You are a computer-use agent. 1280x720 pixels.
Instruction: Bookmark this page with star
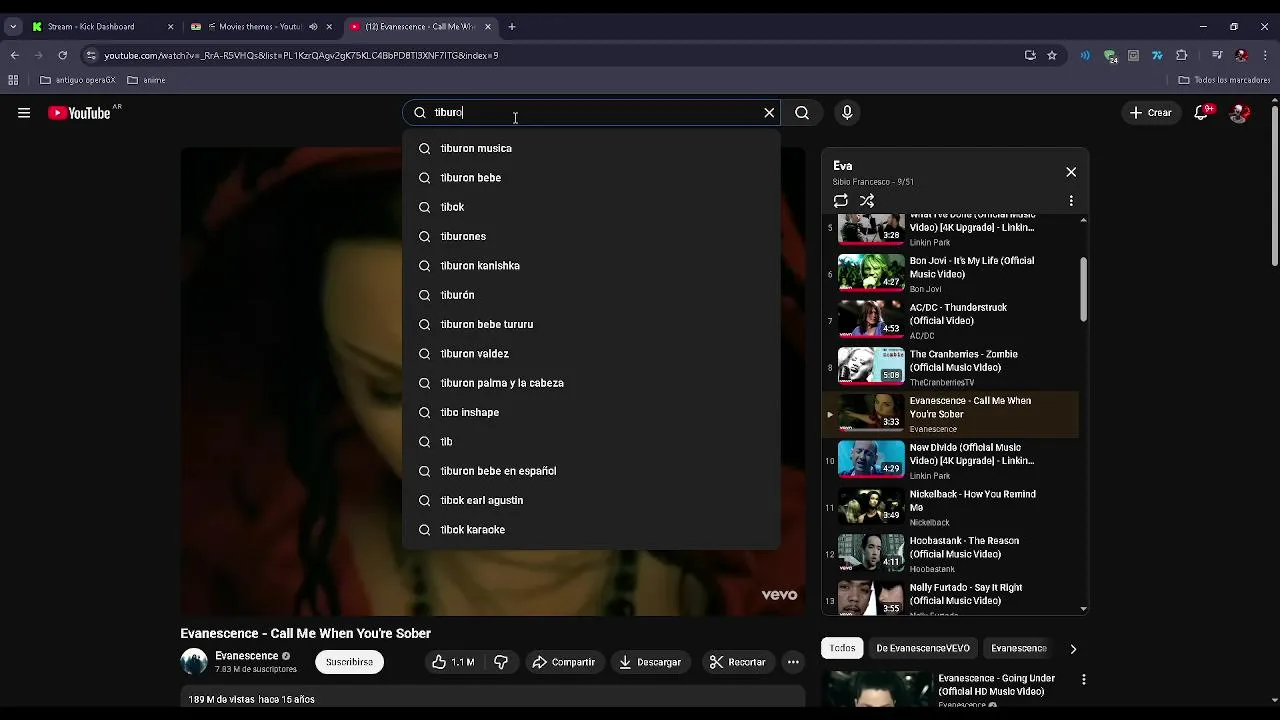1052,56
